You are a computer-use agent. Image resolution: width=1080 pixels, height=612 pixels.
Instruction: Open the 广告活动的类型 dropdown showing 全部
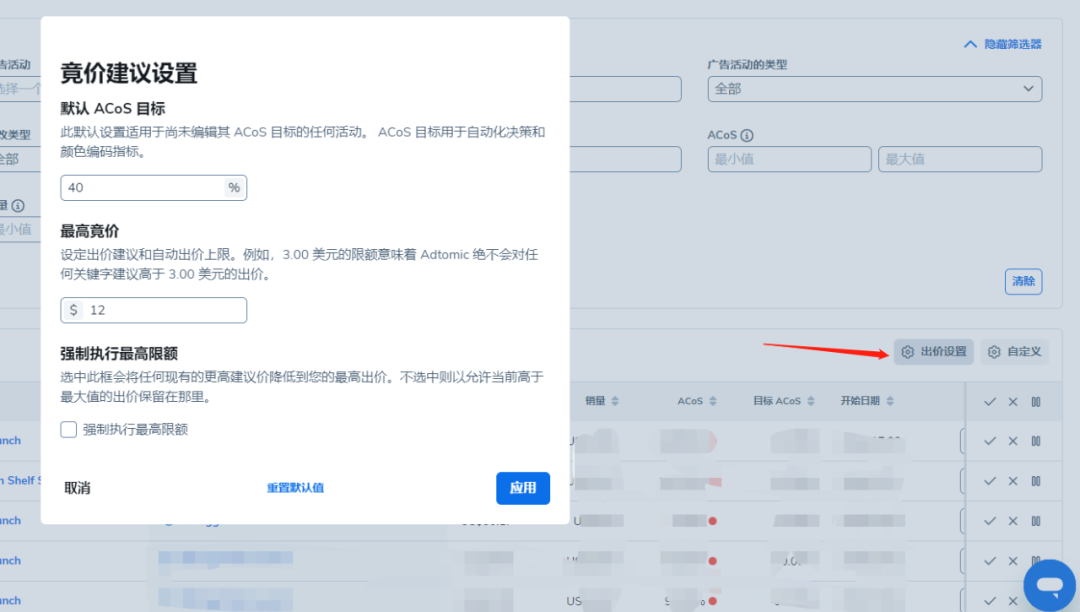point(875,89)
